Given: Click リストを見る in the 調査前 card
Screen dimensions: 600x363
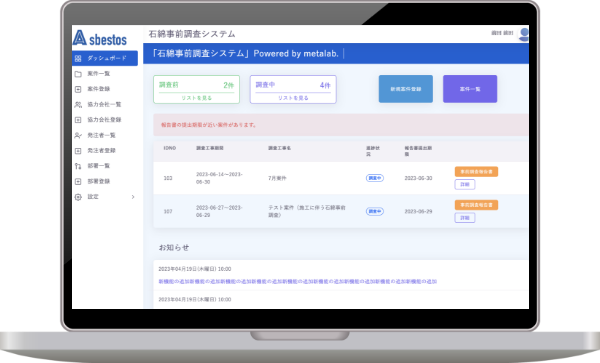Looking at the screenshot, I should [197, 98].
